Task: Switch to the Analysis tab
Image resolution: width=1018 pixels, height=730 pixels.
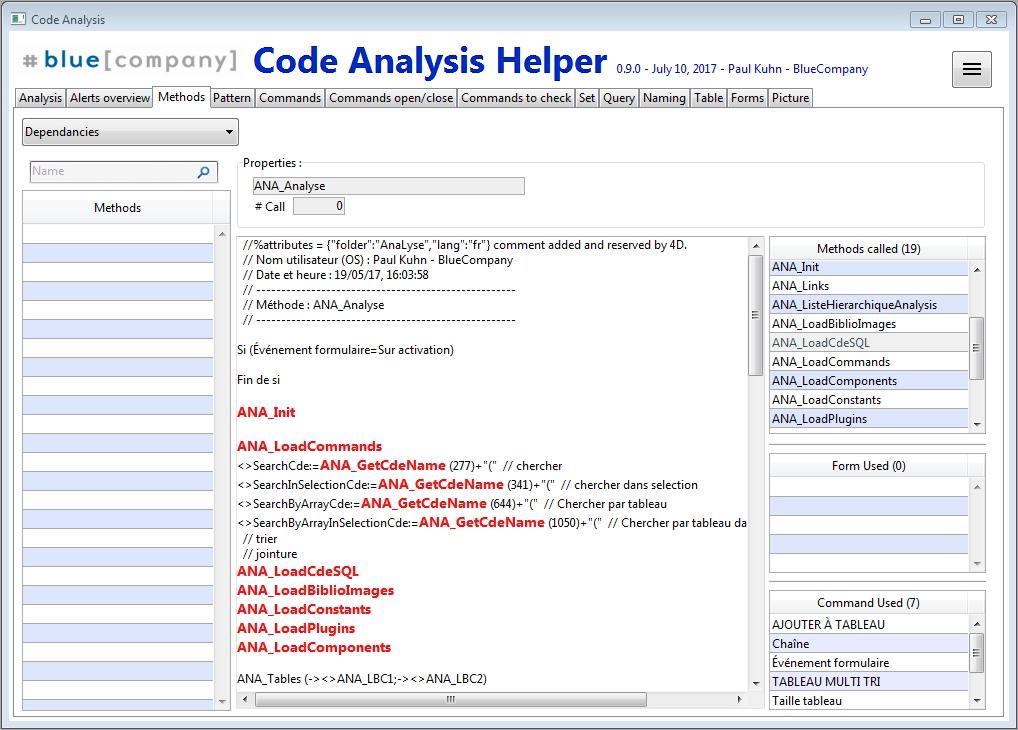Action: 40,98
